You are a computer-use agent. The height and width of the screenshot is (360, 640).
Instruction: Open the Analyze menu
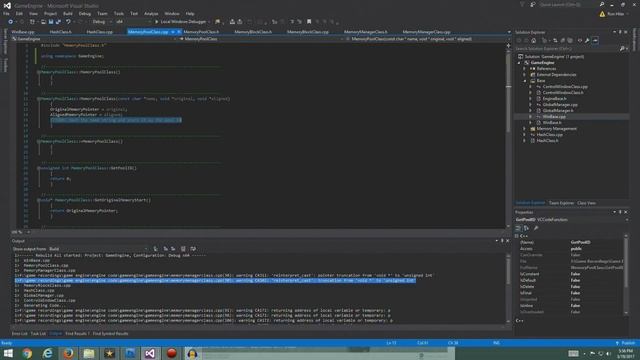coord(151,13)
